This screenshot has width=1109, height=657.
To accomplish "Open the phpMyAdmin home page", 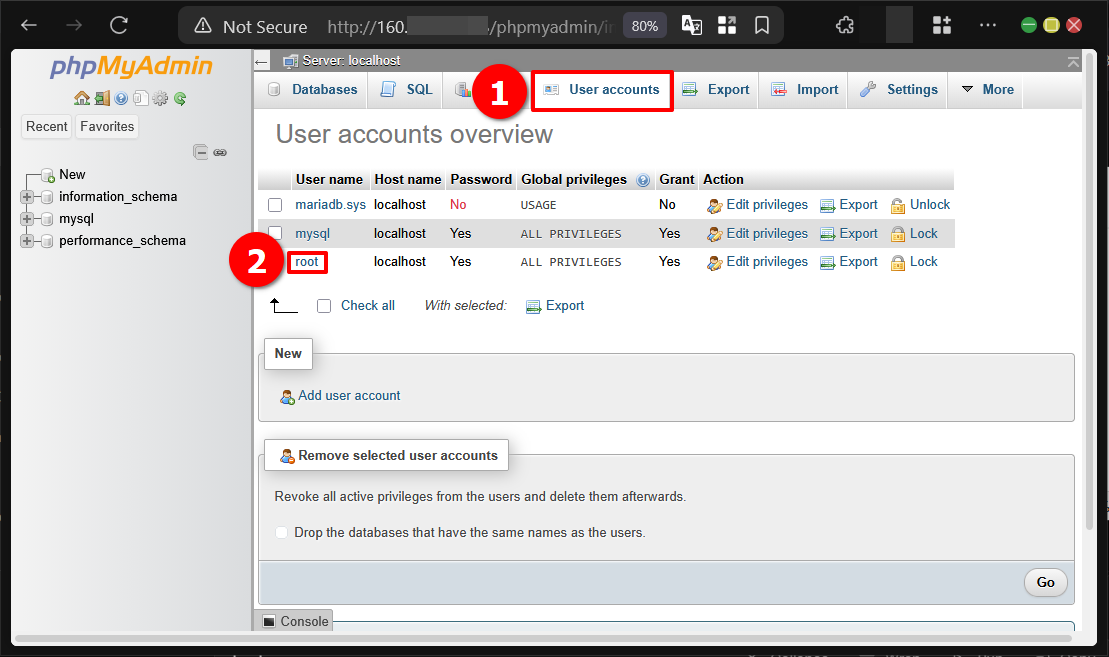I will point(82,98).
